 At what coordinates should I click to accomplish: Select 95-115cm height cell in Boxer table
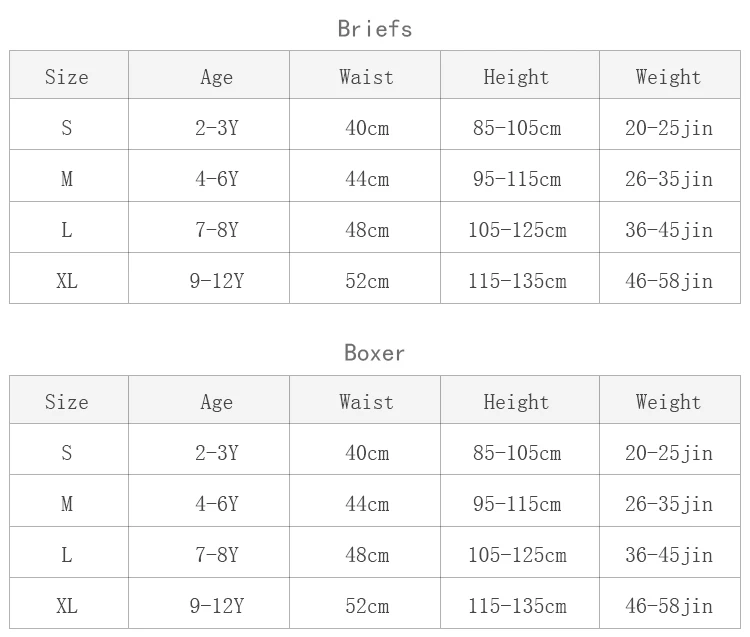(x=520, y=501)
